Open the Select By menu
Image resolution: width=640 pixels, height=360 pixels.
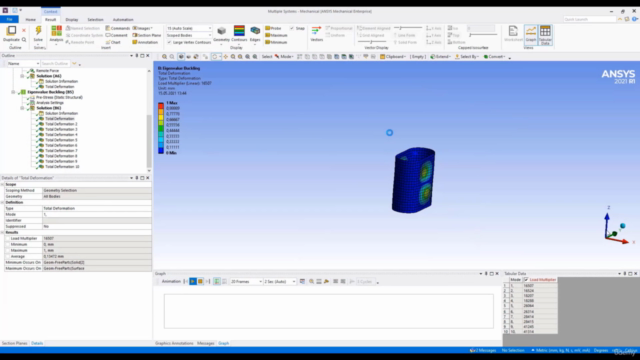(x=467, y=57)
